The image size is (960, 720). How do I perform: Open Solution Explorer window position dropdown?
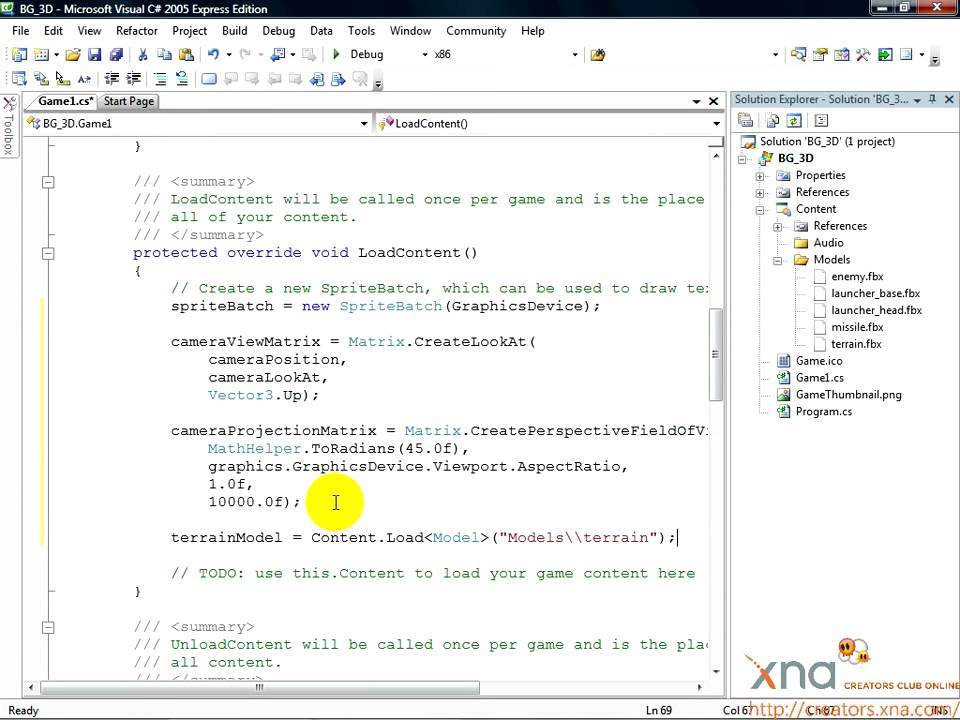pyautogui.click(x=917, y=100)
